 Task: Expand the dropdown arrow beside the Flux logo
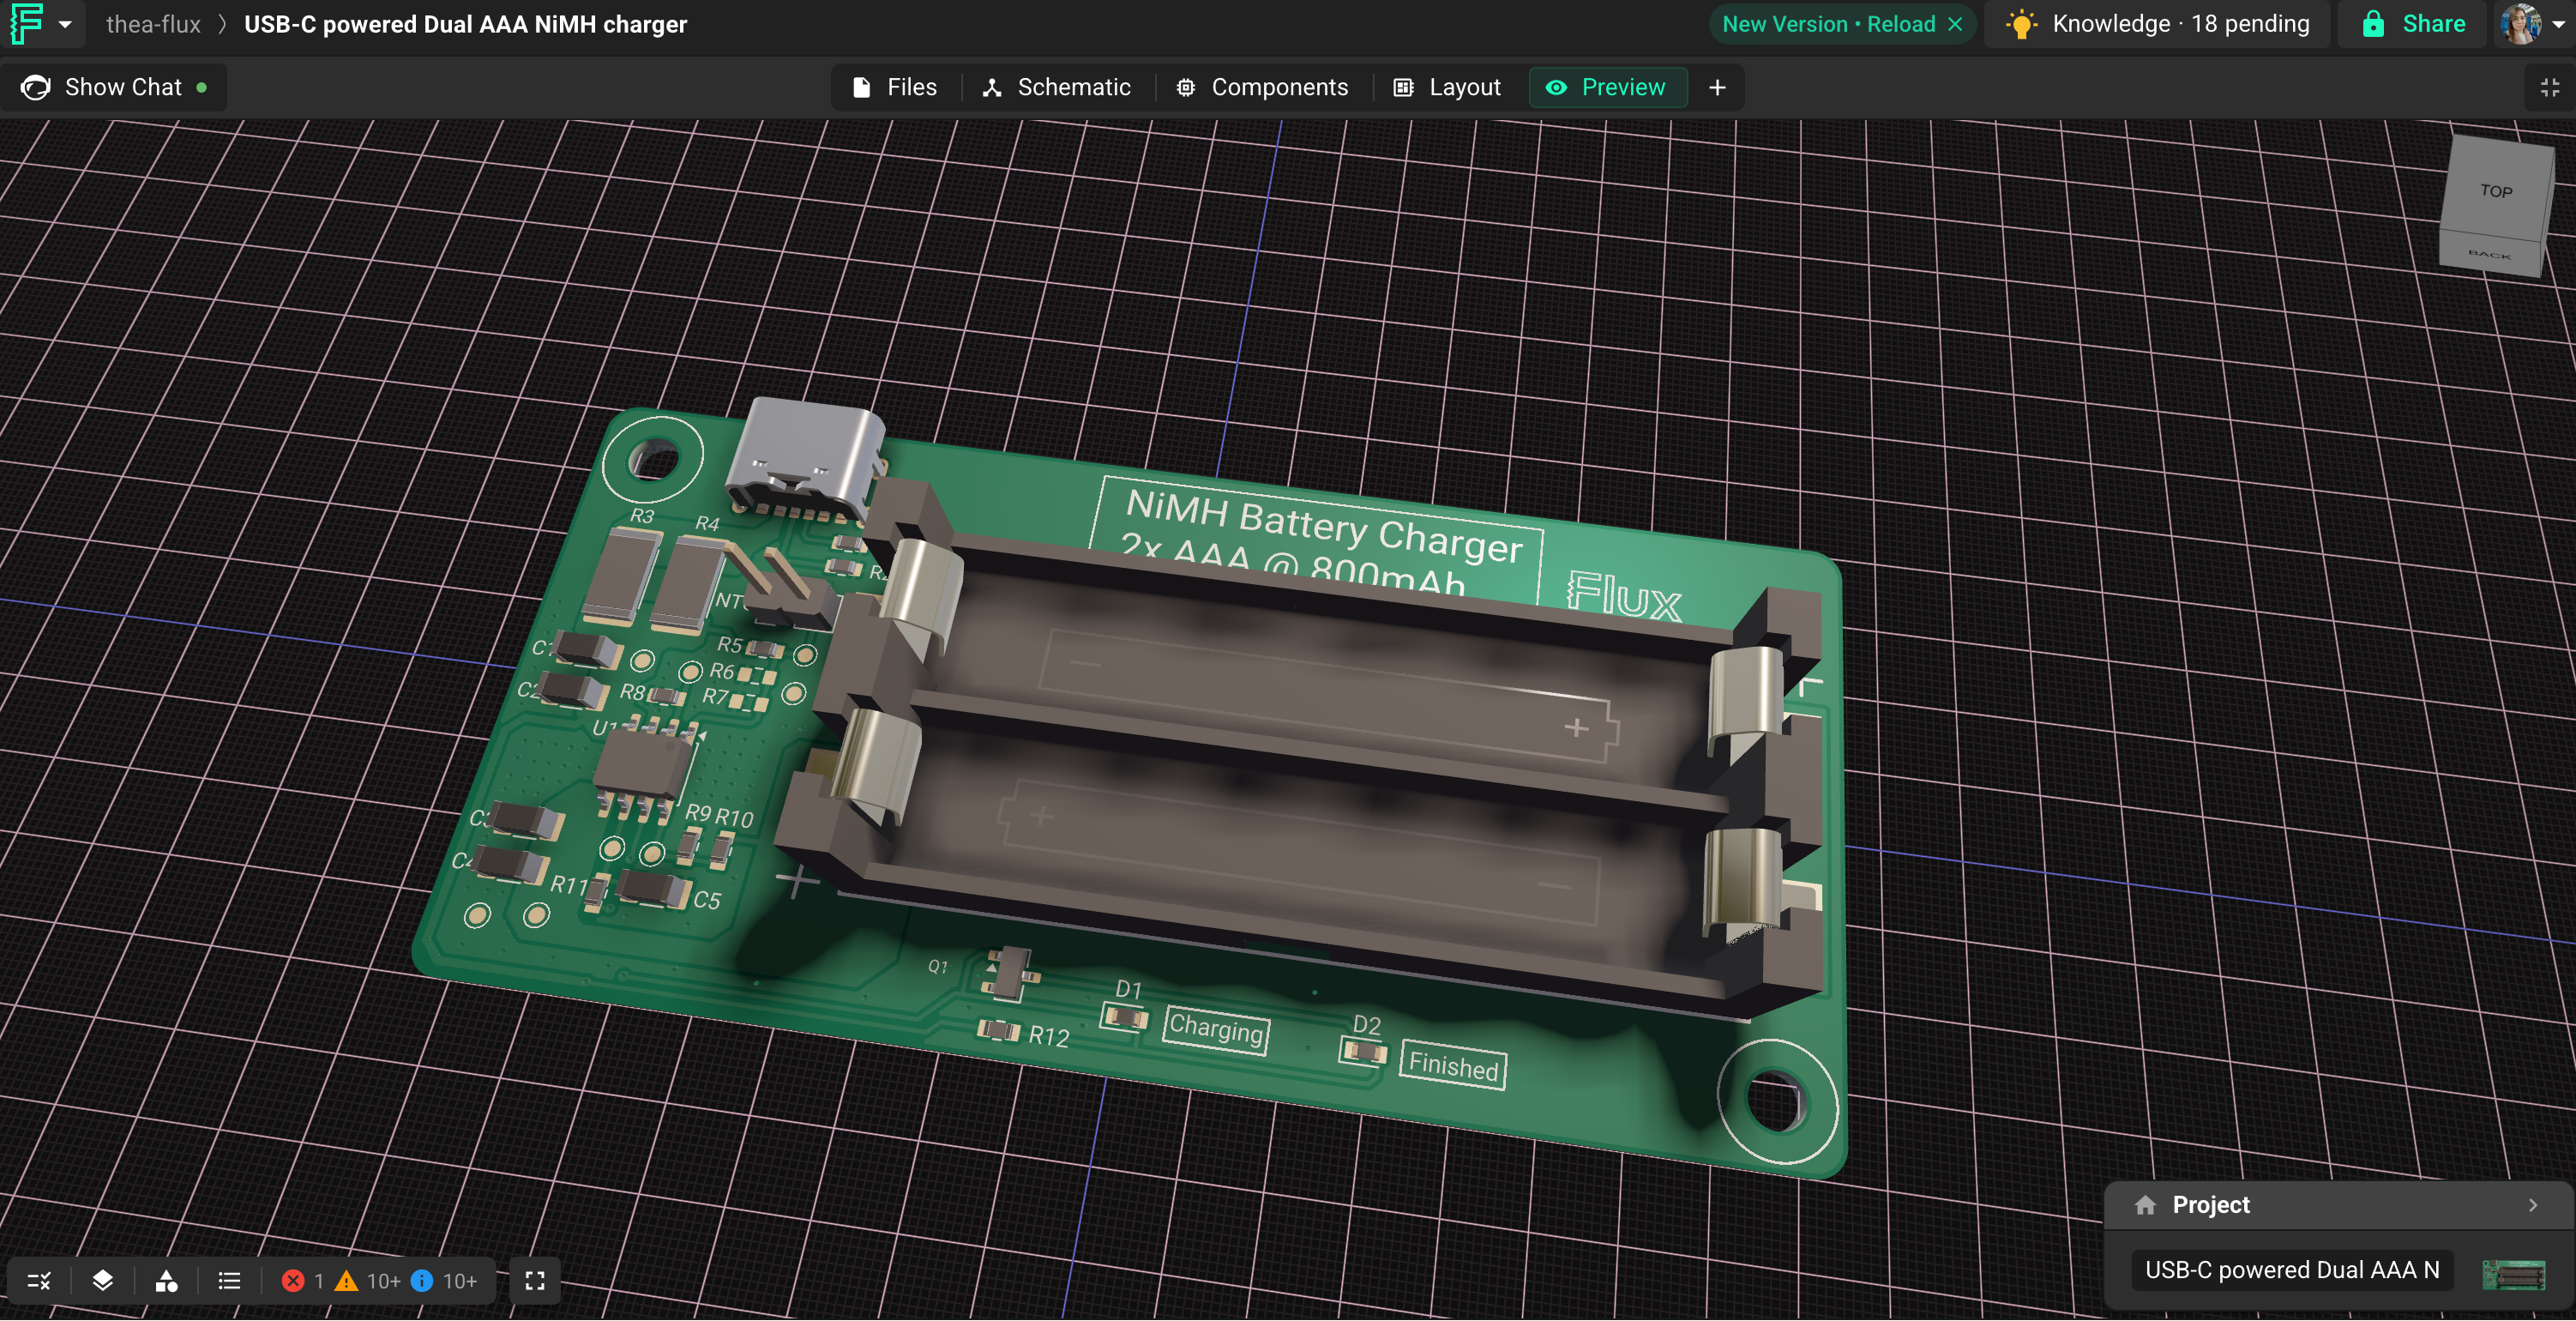(x=65, y=24)
